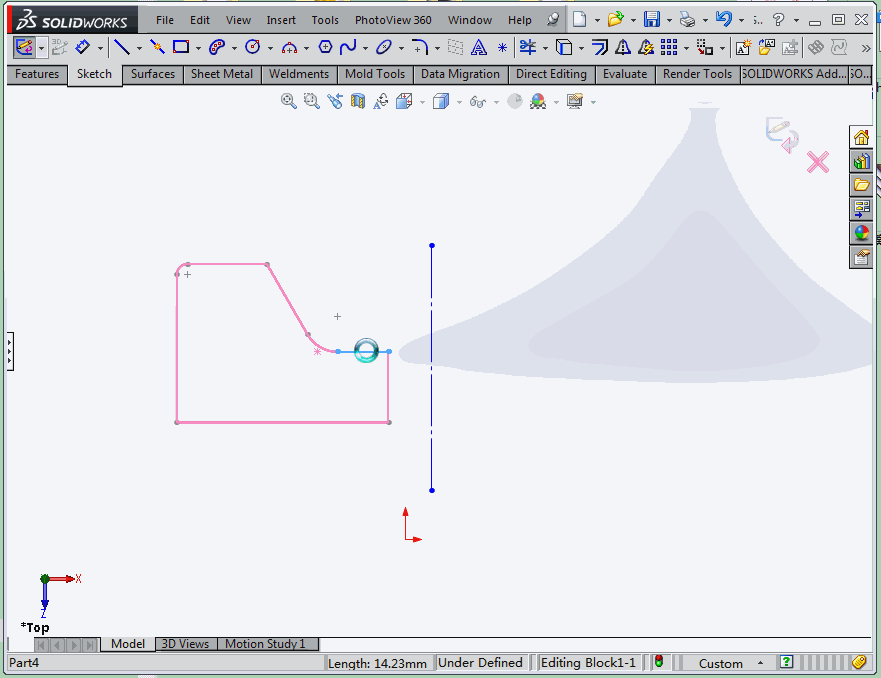Open SOLIDWORKS Resources home tab

[861, 137]
